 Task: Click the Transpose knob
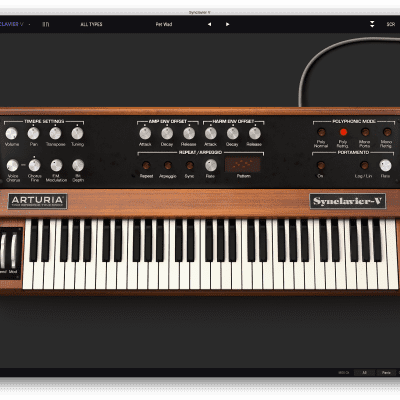click(55, 133)
